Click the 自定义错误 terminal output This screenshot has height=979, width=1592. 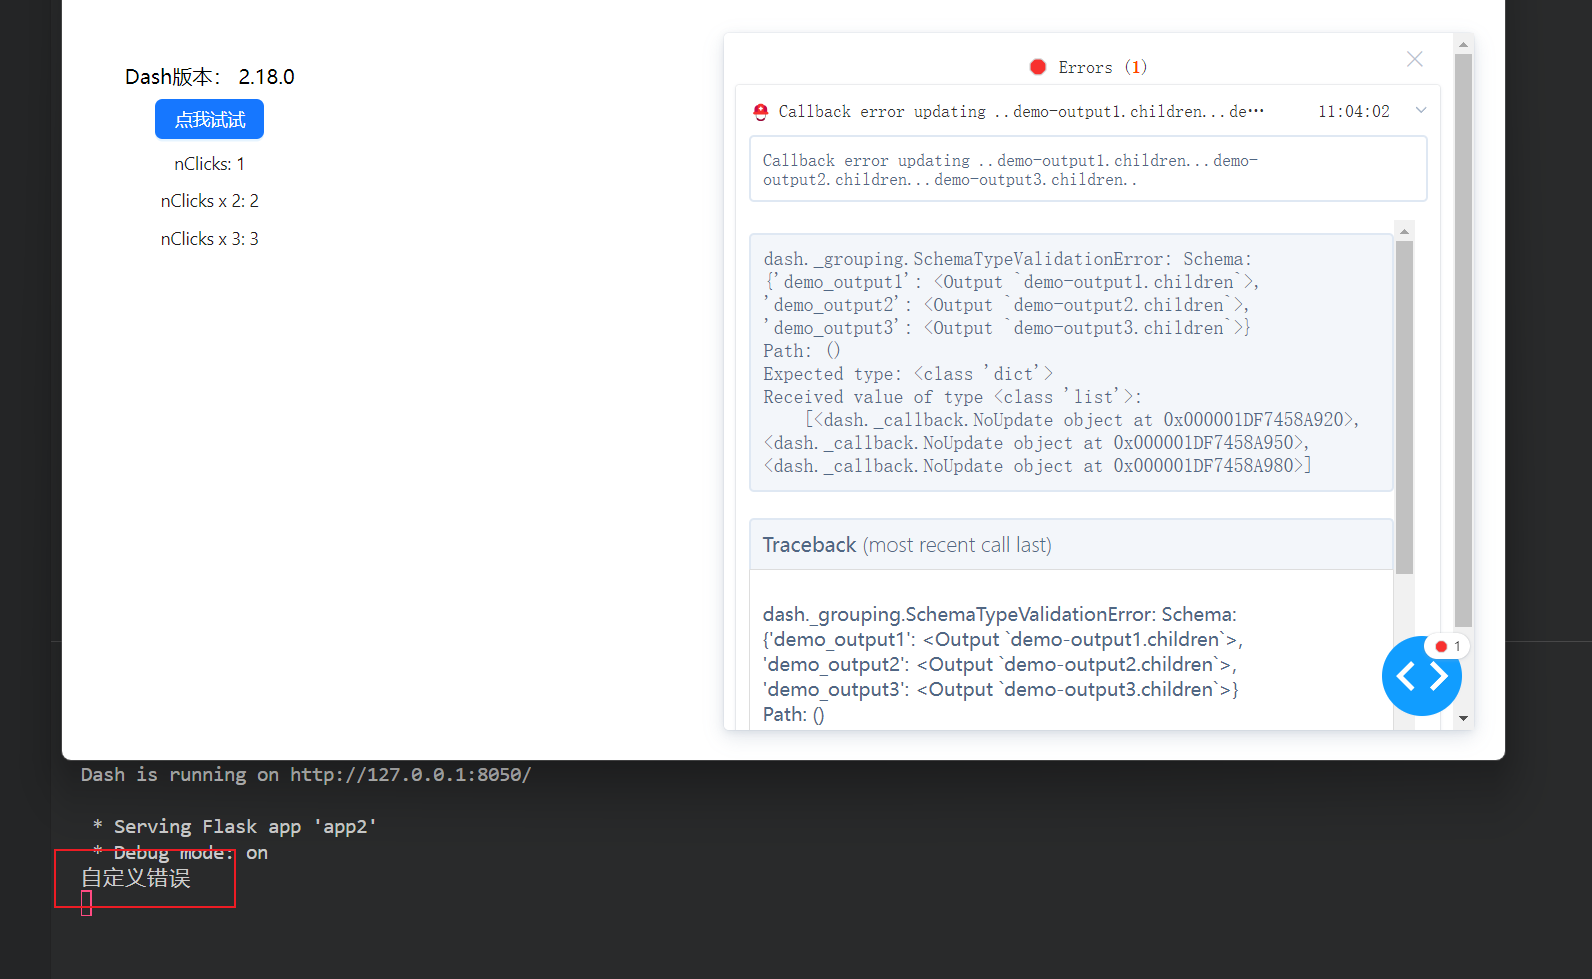136,878
